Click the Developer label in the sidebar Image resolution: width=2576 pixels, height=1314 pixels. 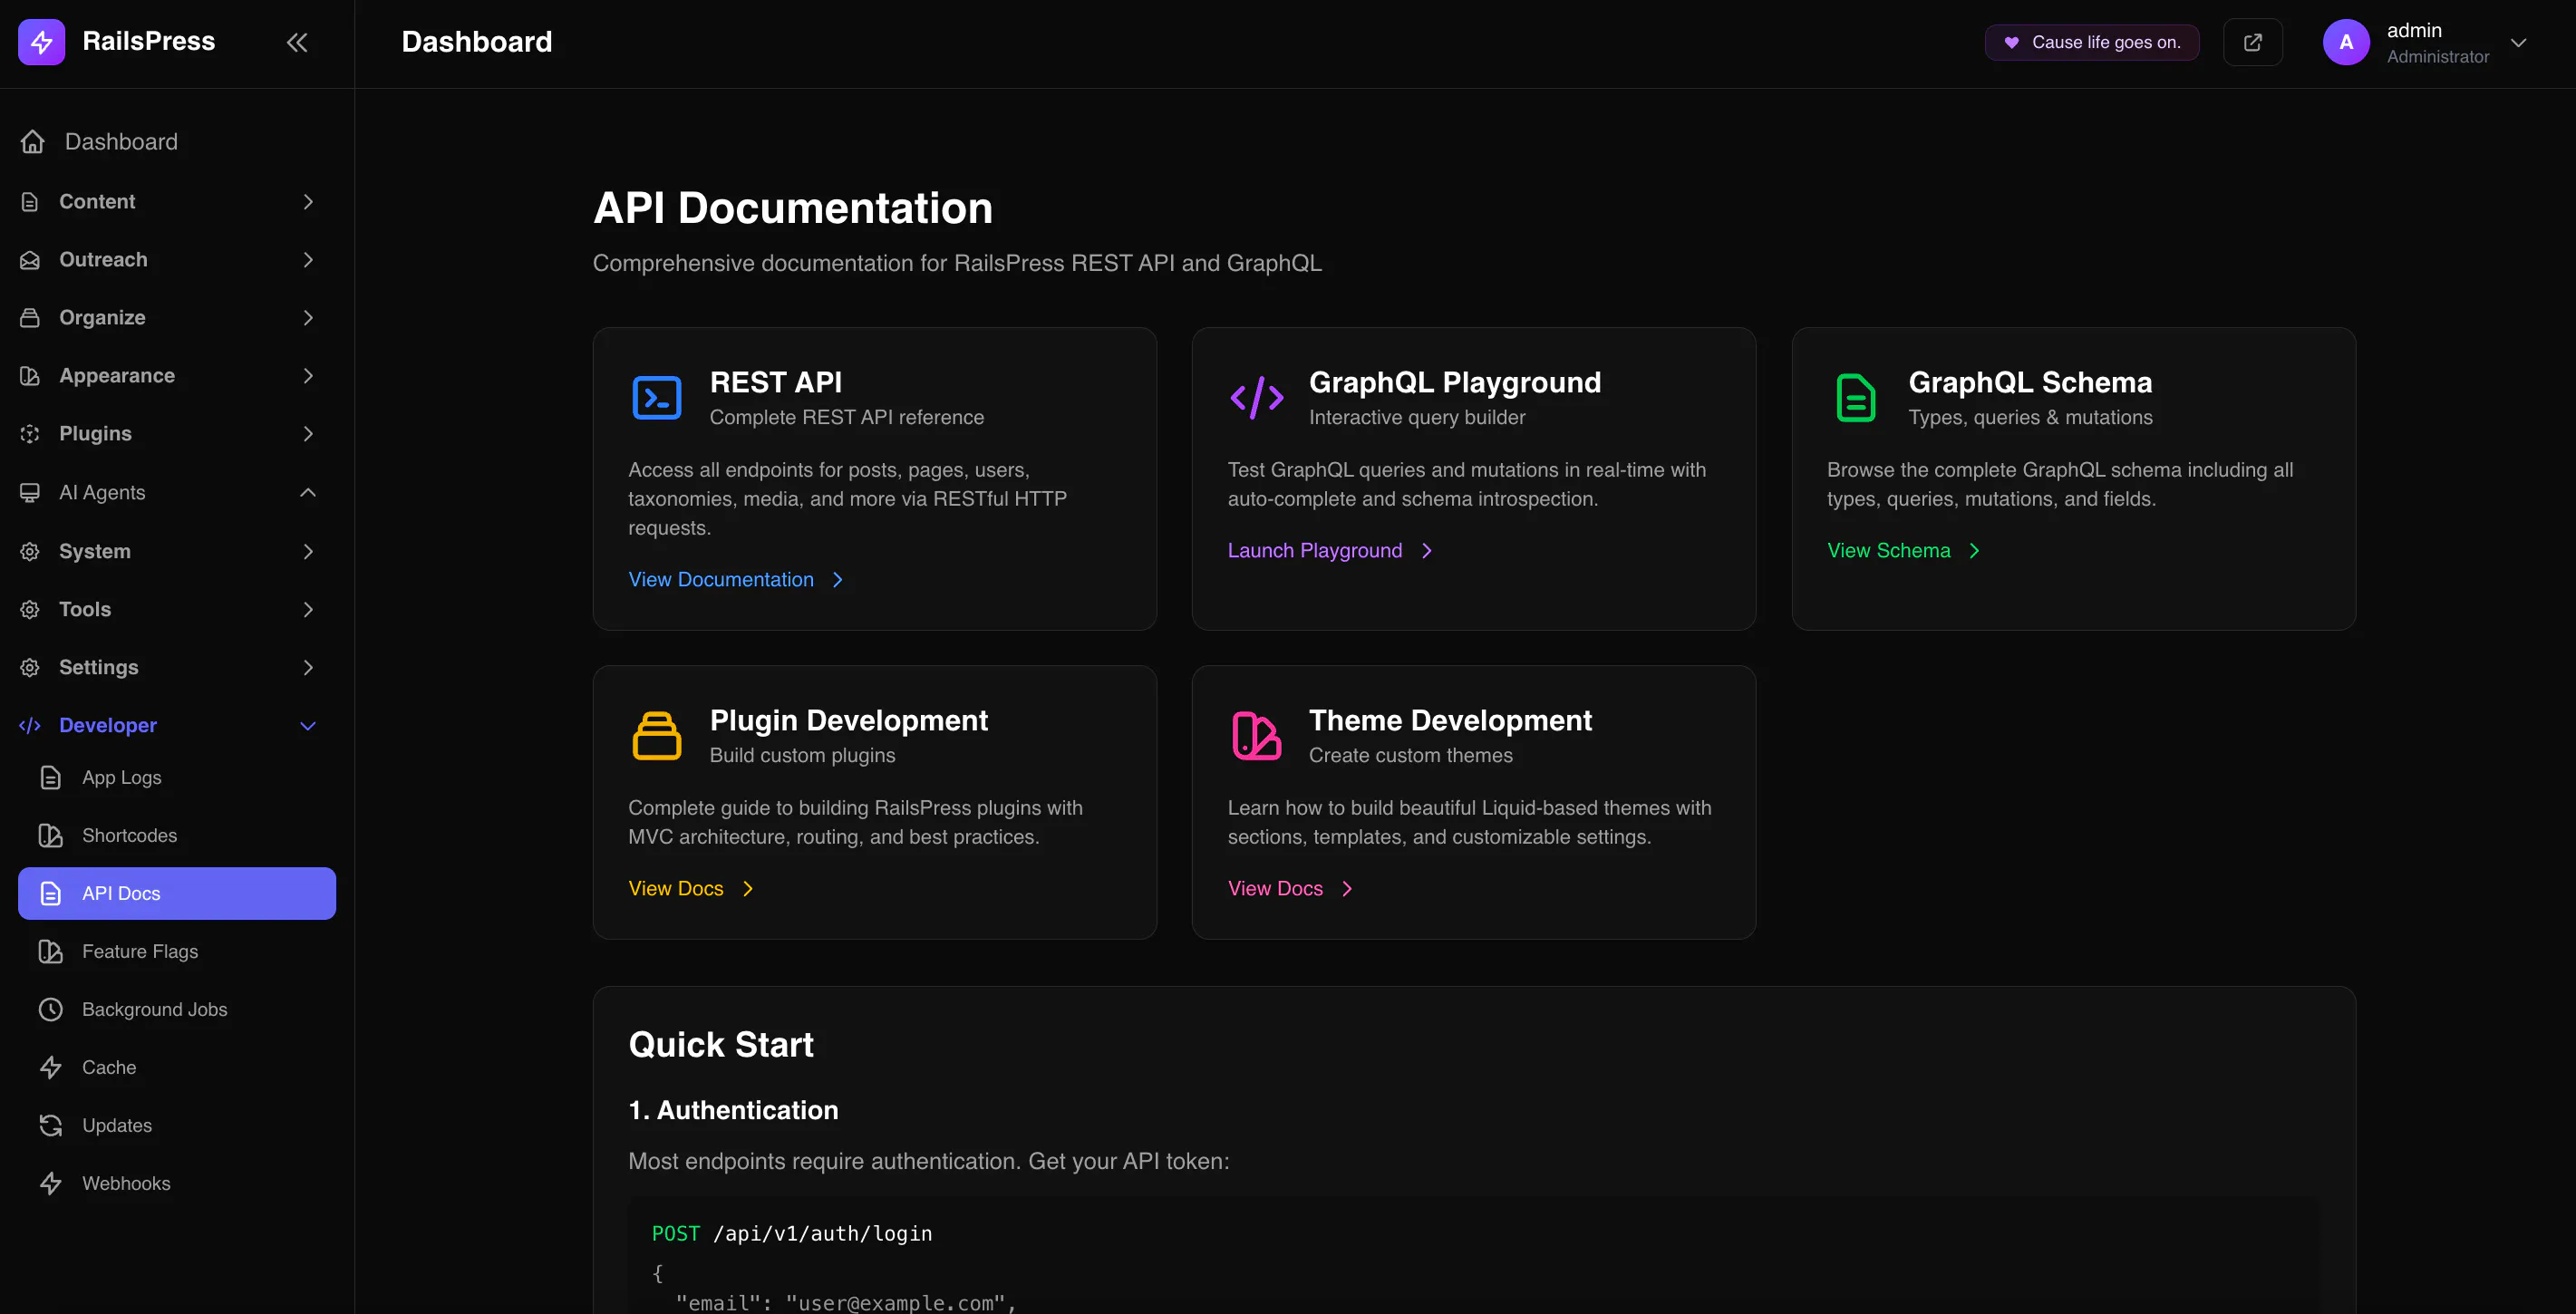108,726
